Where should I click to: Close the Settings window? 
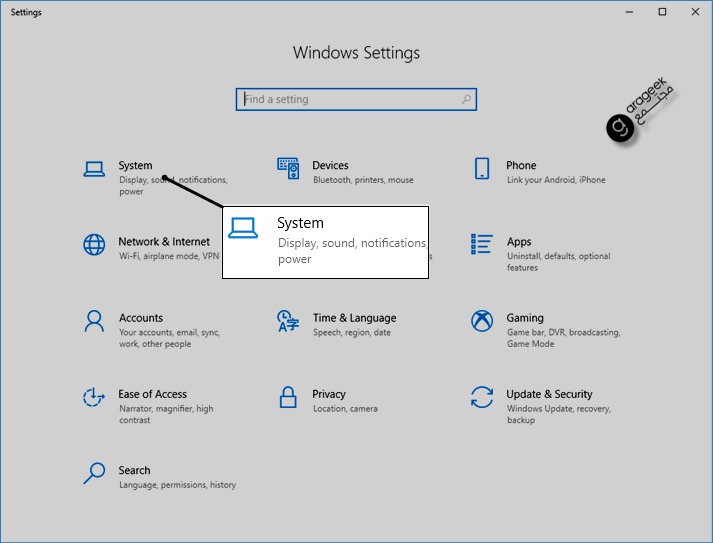click(x=695, y=12)
